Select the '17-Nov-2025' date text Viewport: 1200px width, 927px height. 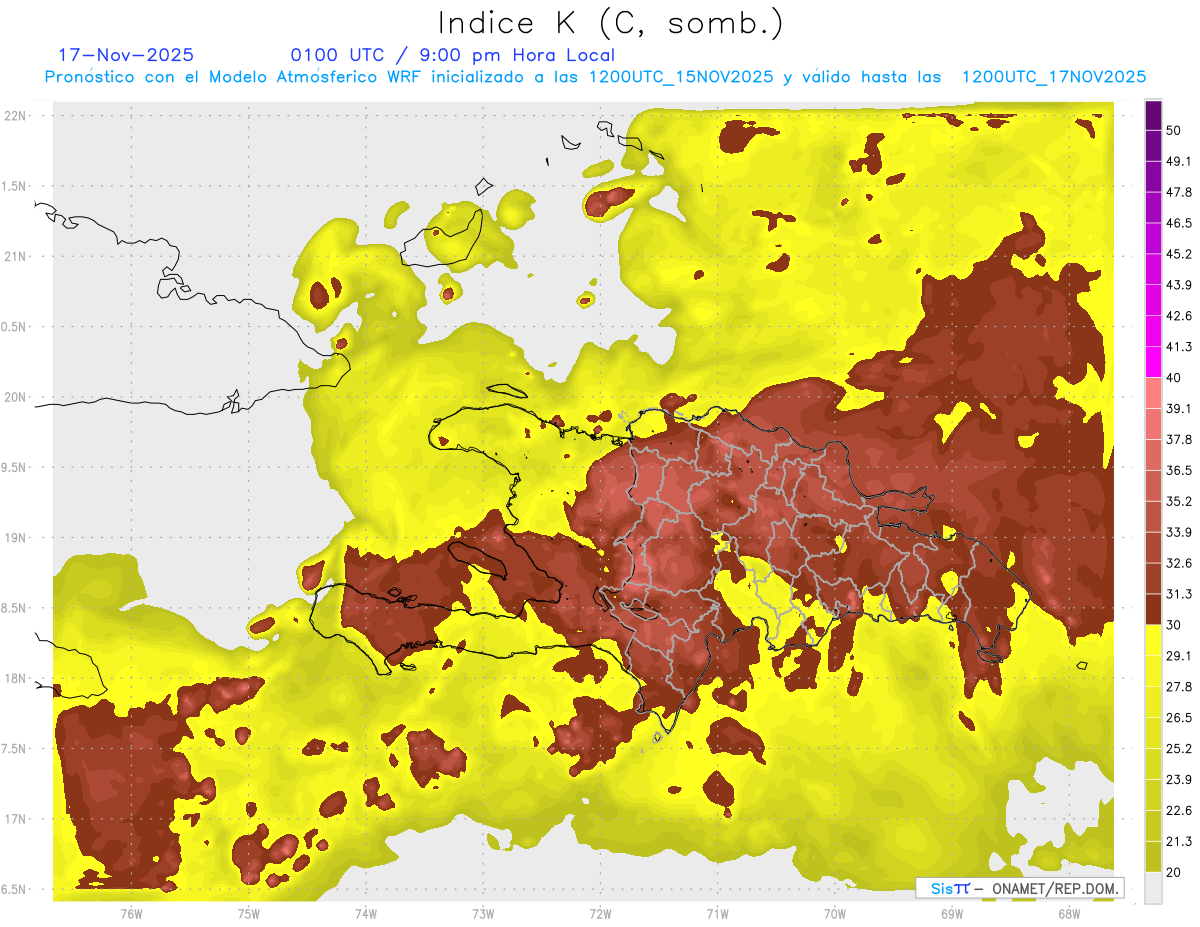click(126, 55)
